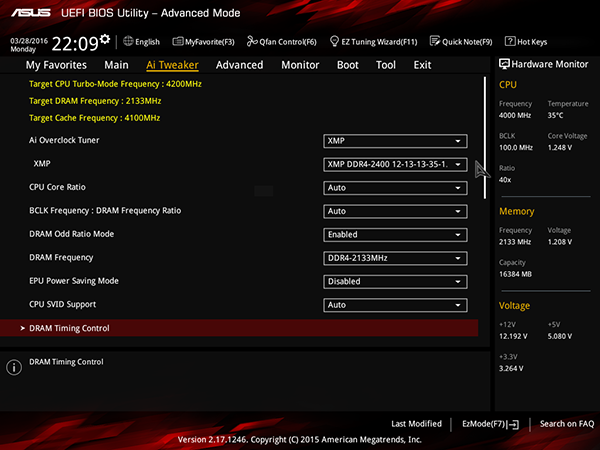Switch to the Boot tab
Image resolution: width=600 pixels, height=450 pixels.
click(x=348, y=65)
